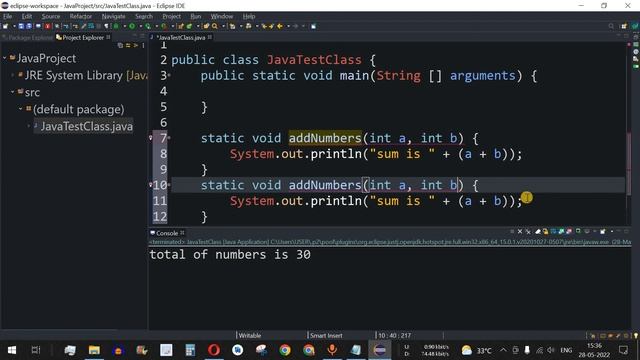
Task: Open the Edit menu
Action: click(x=27, y=16)
